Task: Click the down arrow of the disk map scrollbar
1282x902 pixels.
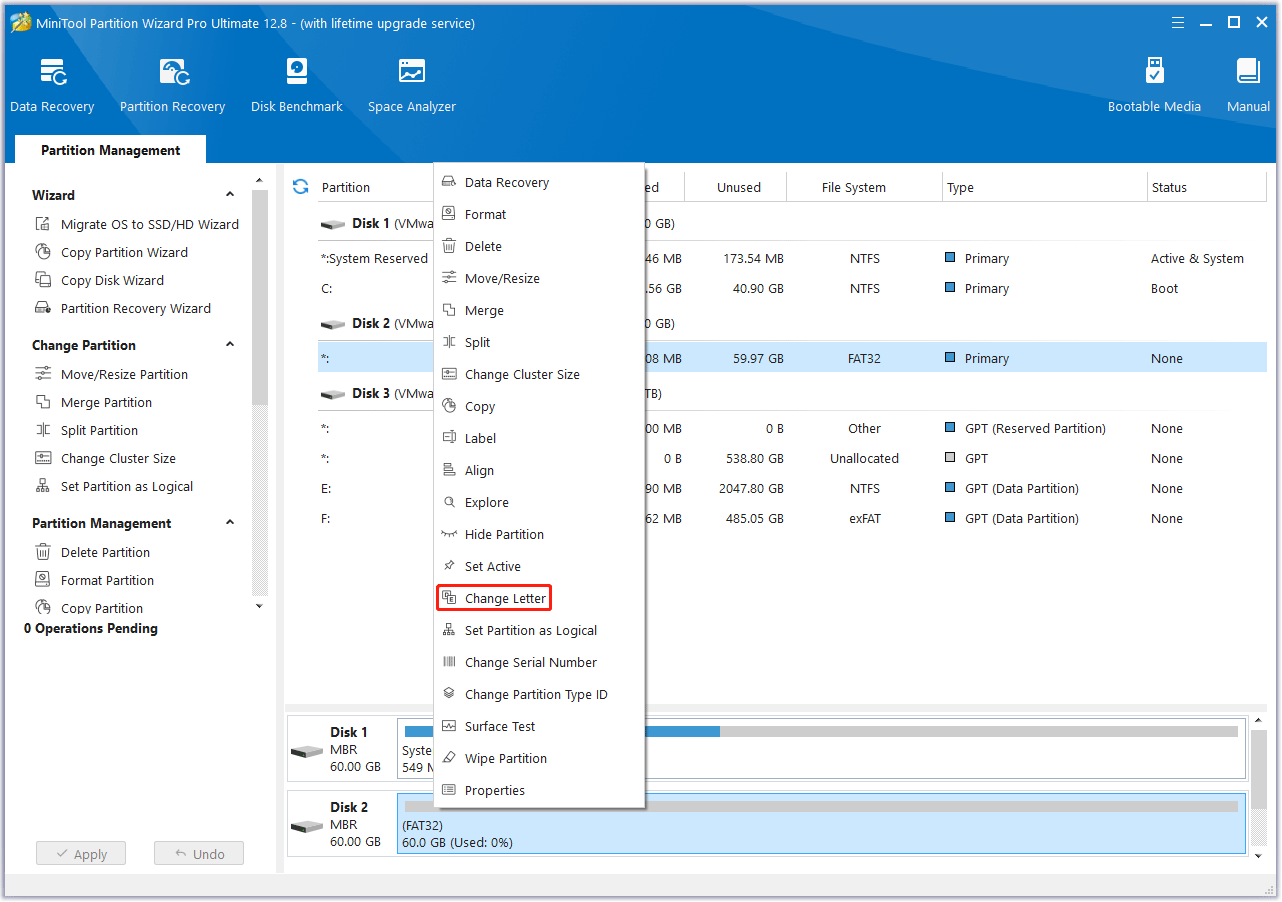Action: point(1258,856)
